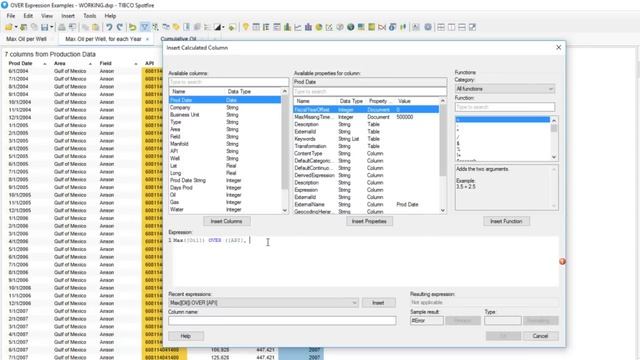
Task: Toggle the Filters panel funnel icon
Action: click(144, 27)
